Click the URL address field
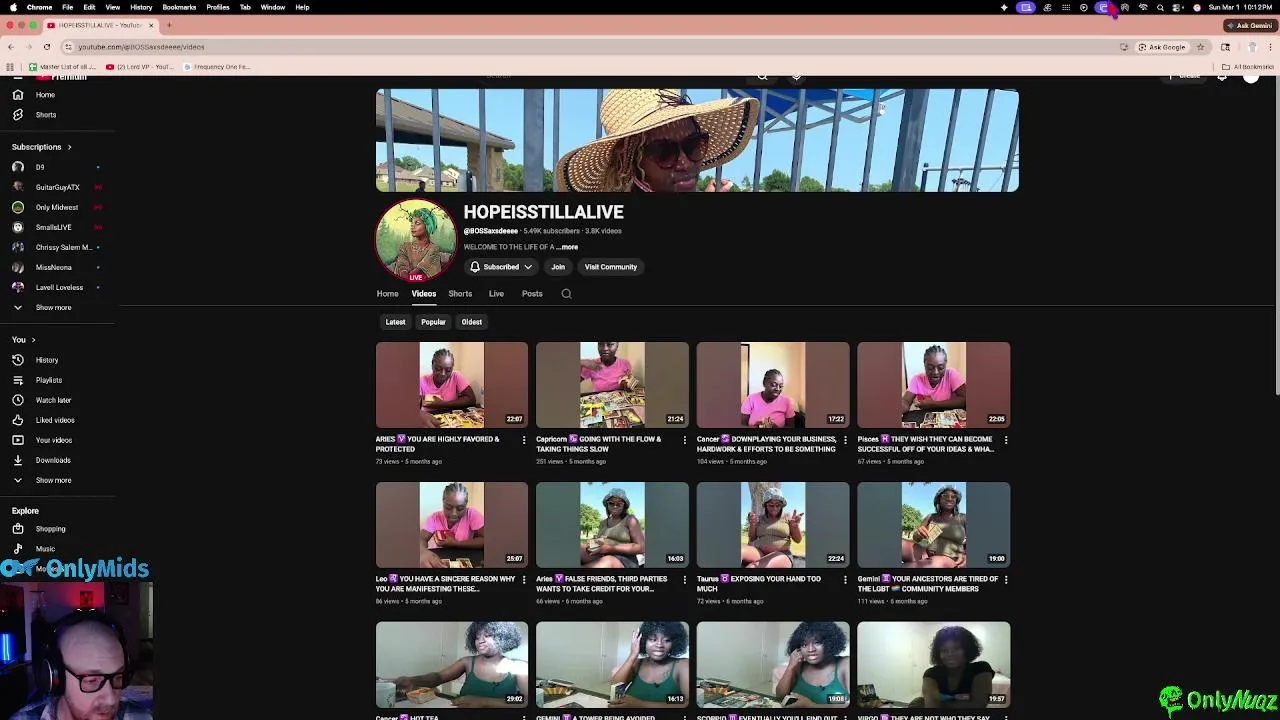1280x720 pixels. (590, 47)
